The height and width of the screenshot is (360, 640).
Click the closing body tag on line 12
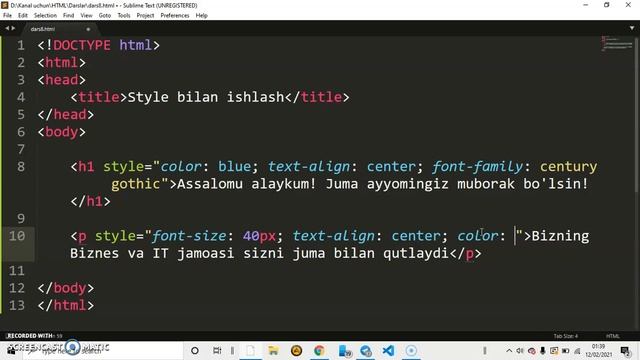tap(66, 288)
